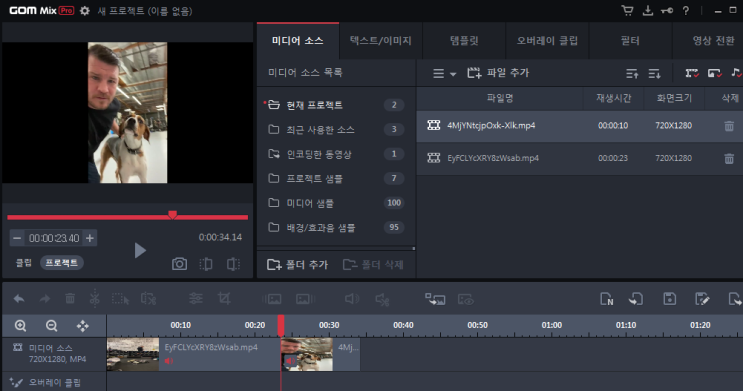Split clip with the scissors tool
743x391 pixels.
click(x=95, y=299)
